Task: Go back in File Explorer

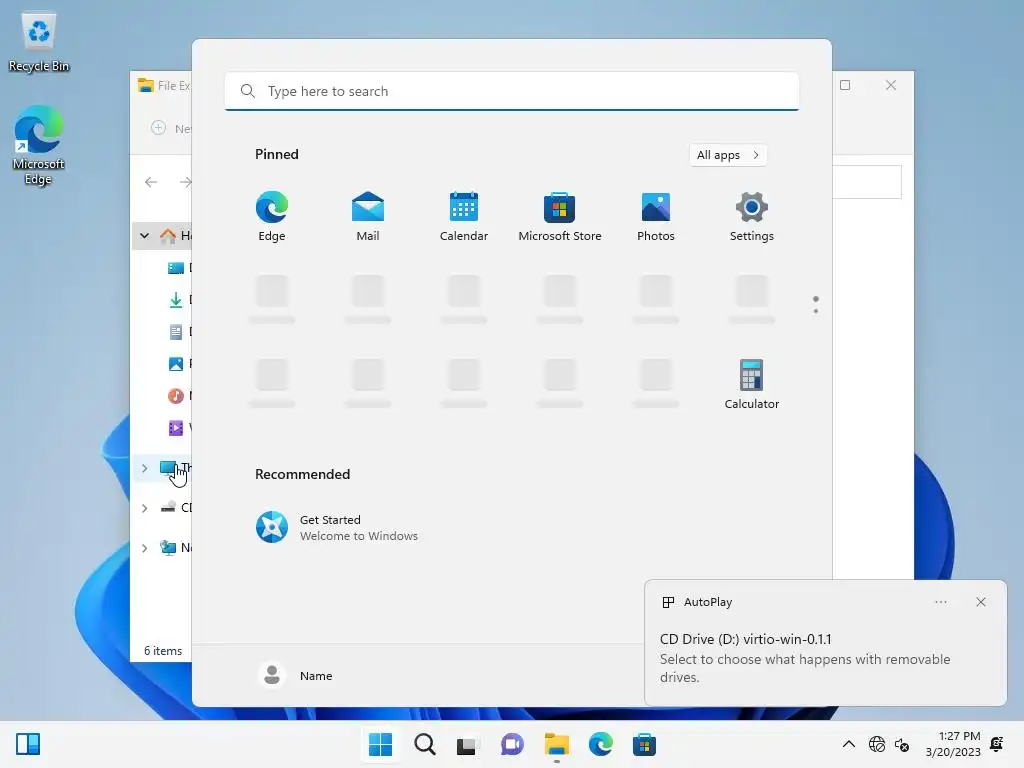Action: click(x=151, y=182)
